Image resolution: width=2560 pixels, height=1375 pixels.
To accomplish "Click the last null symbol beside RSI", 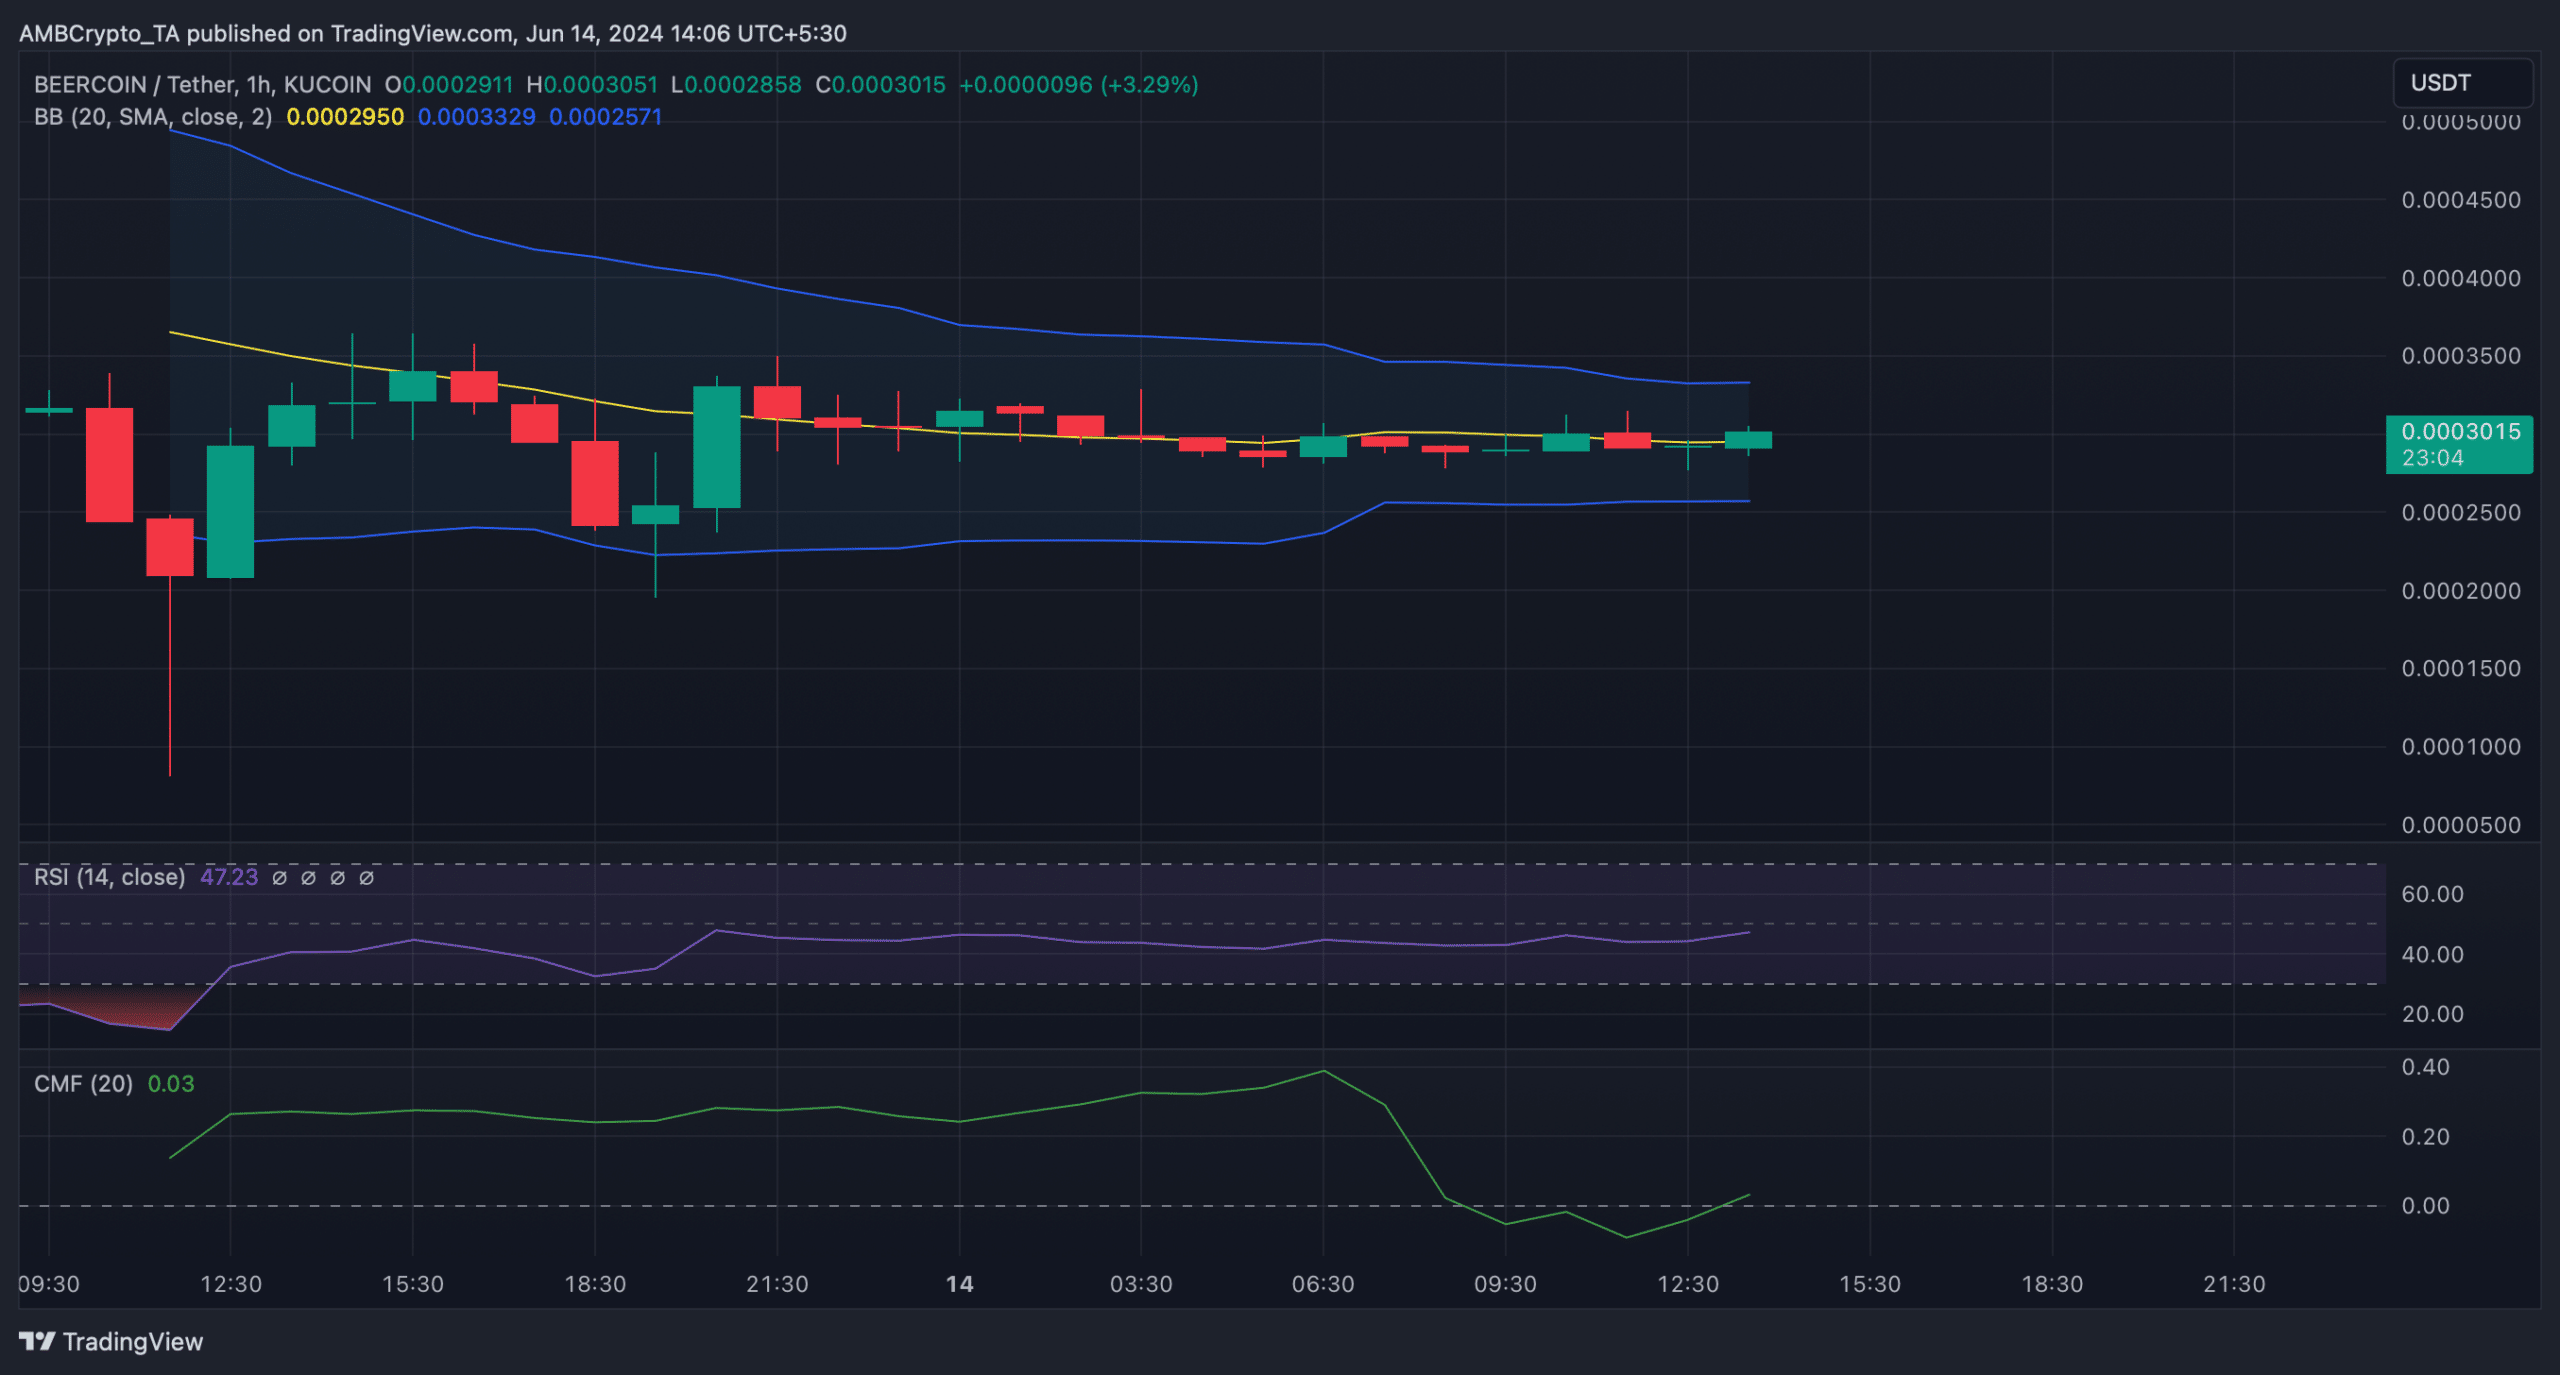I will click(x=366, y=877).
